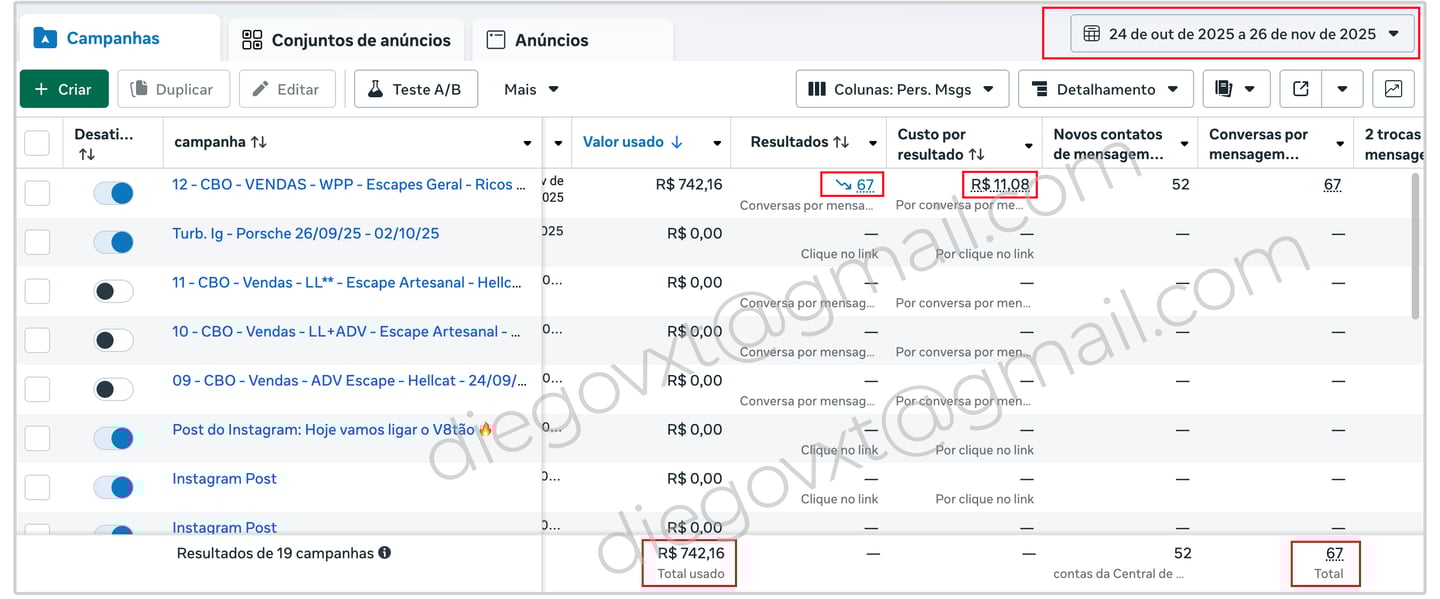
Task: Check the select-all campaigns checkbox in header
Action: (x=37, y=143)
